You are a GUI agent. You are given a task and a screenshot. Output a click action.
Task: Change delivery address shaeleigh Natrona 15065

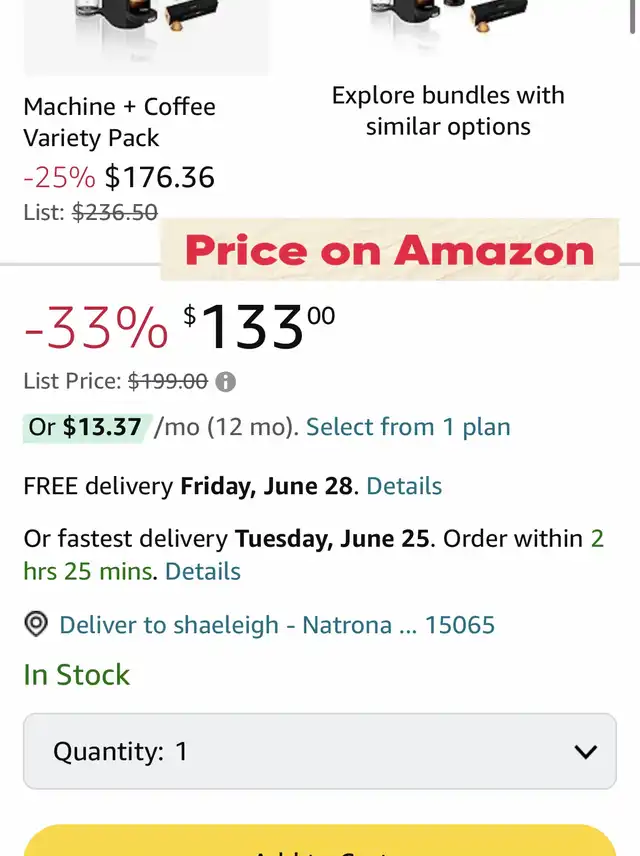pyautogui.click(x=277, y=625)
